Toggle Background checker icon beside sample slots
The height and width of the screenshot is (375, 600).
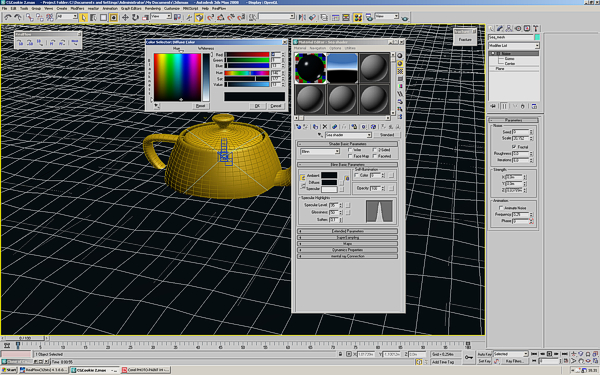click(400, 71)
